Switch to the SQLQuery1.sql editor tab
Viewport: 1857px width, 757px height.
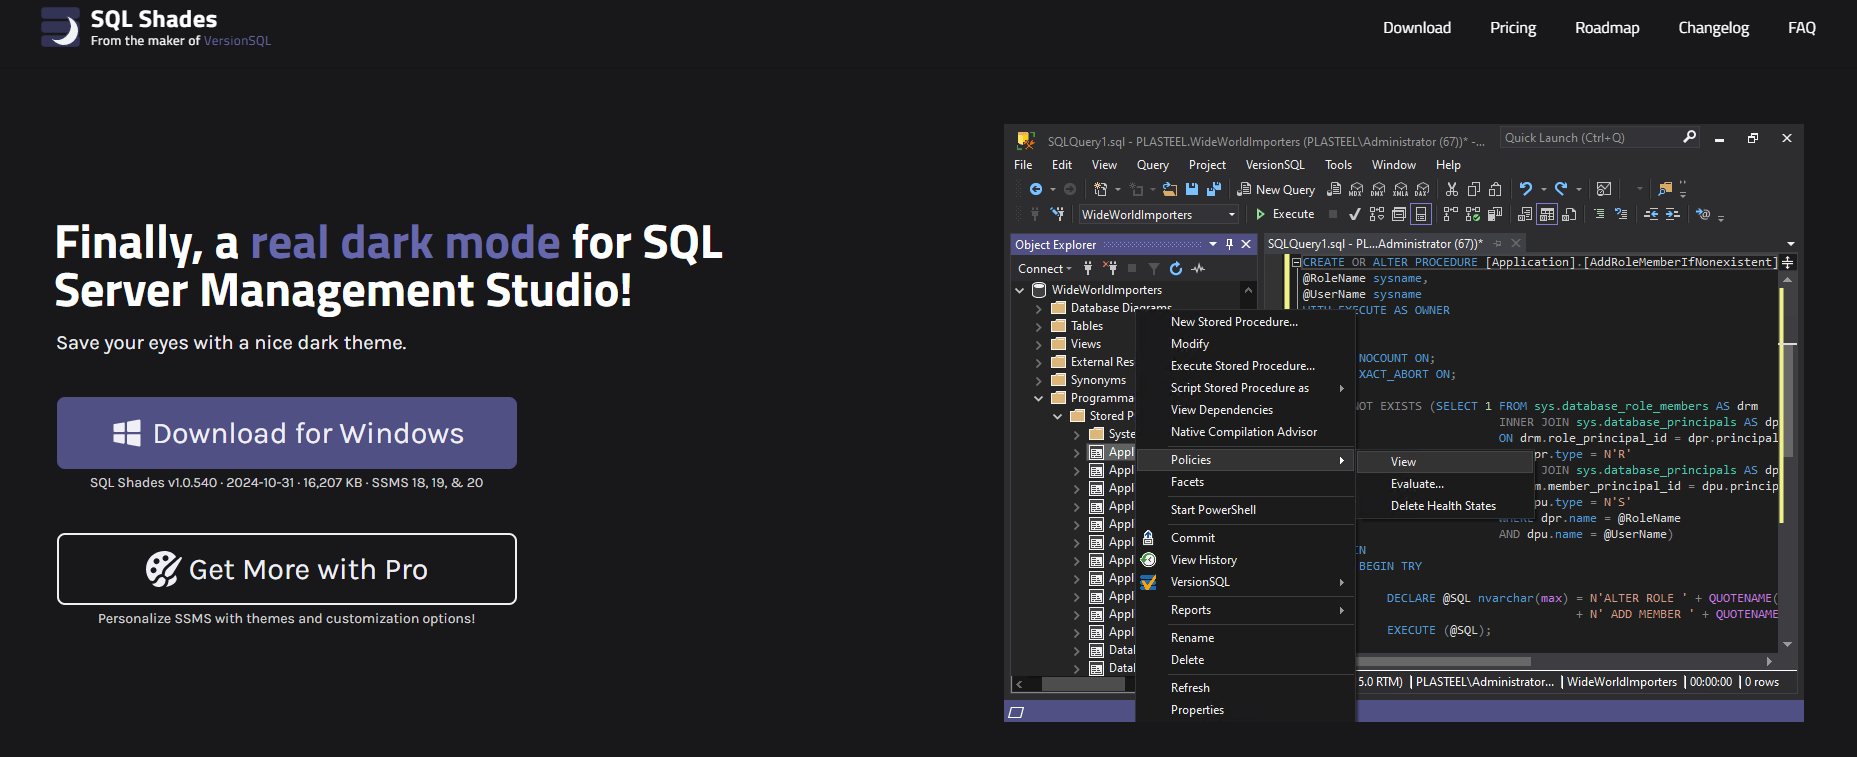click(x=1375, y=244)
